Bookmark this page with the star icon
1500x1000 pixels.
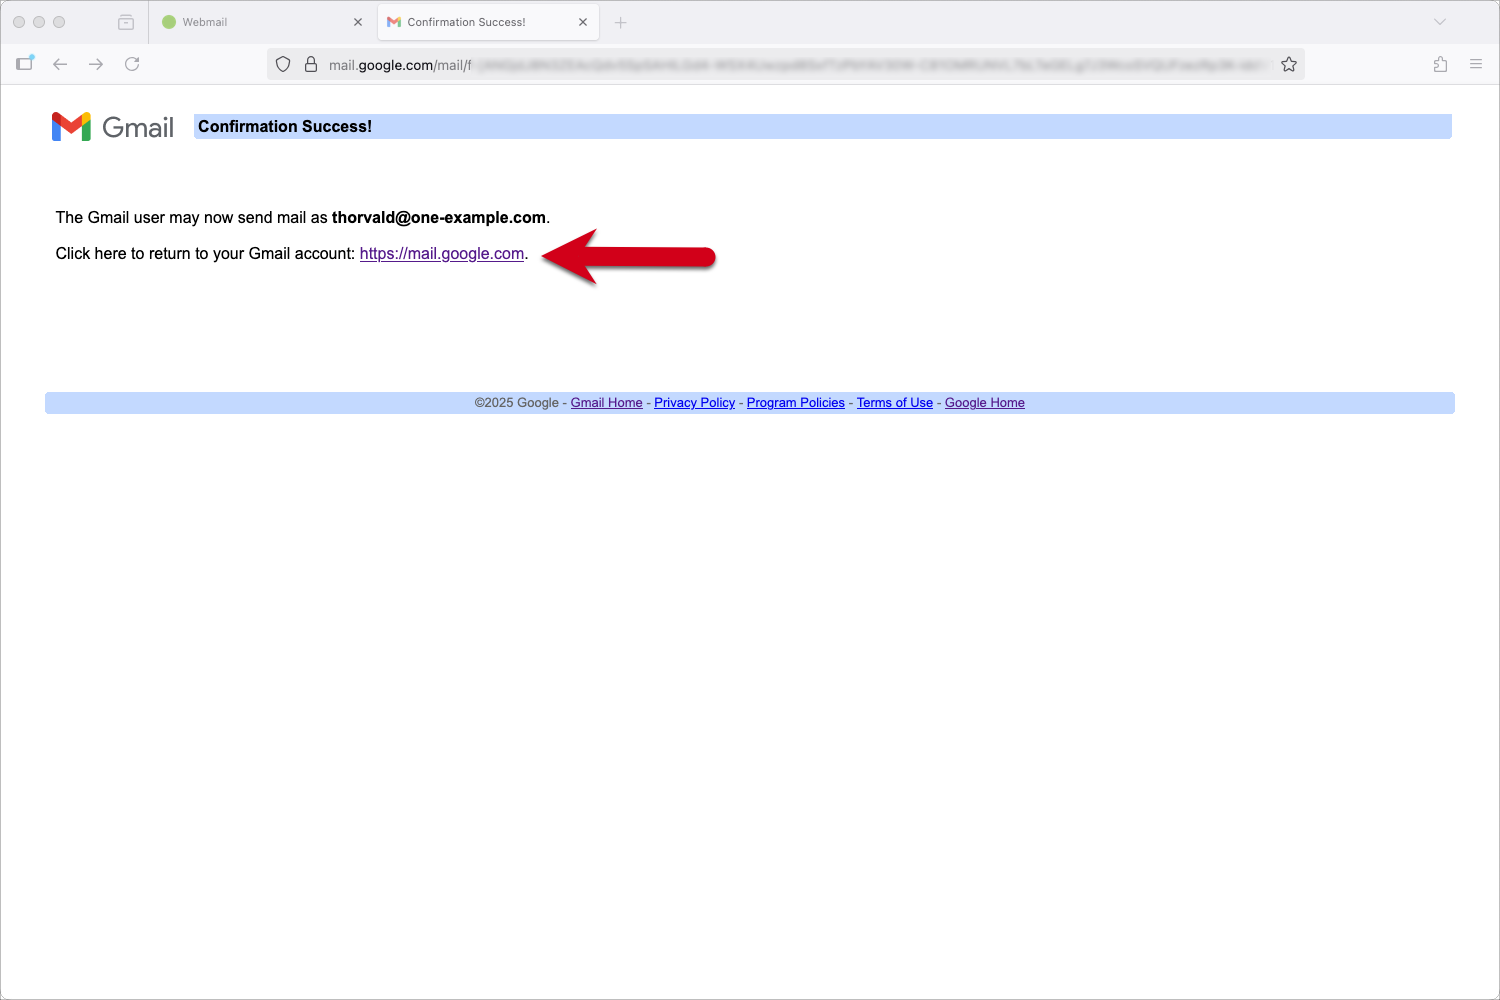(1289, 63)
